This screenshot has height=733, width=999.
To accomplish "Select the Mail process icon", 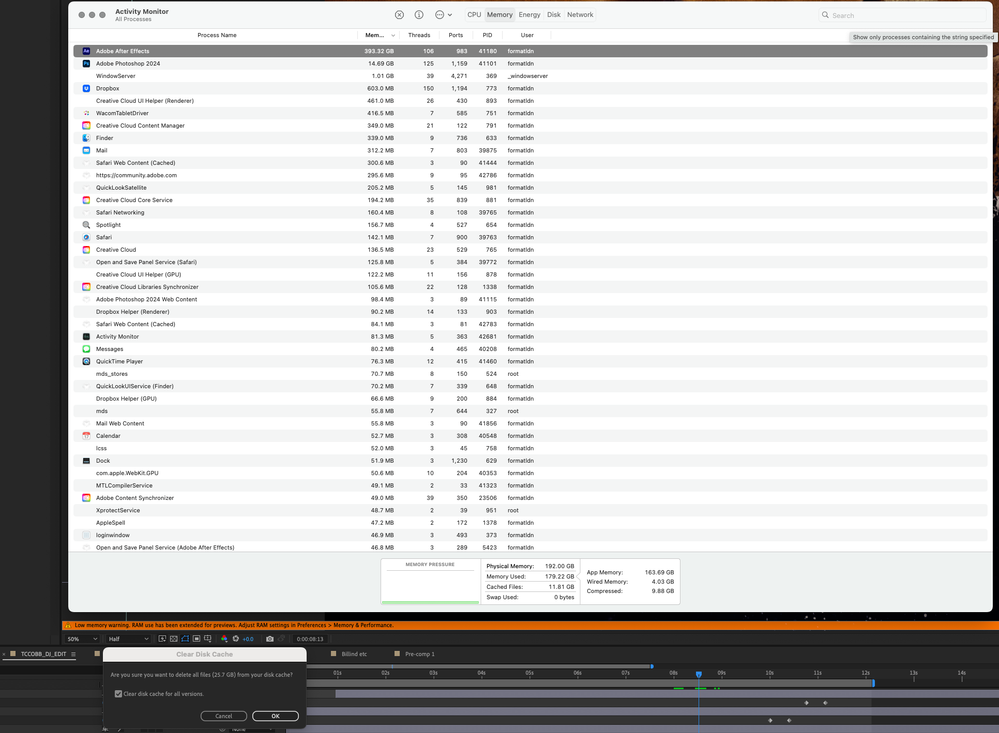I will pos(86,150).
